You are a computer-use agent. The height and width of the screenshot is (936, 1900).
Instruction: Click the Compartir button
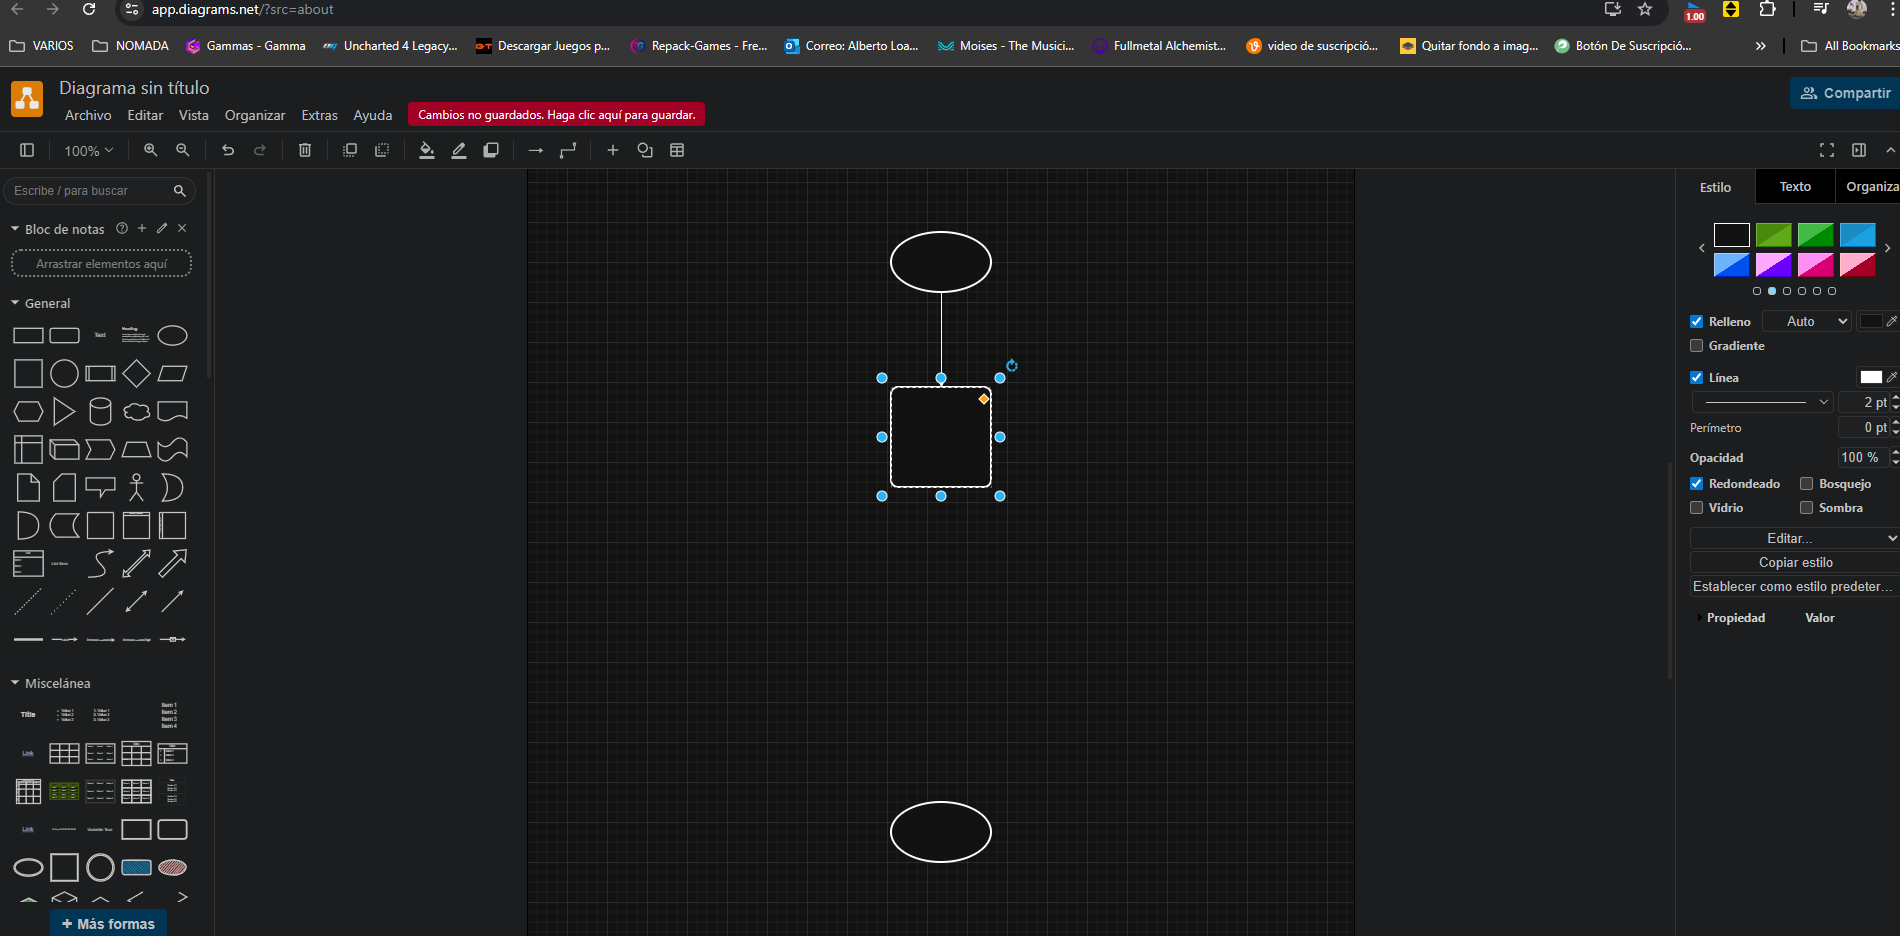pos(1845,93)
